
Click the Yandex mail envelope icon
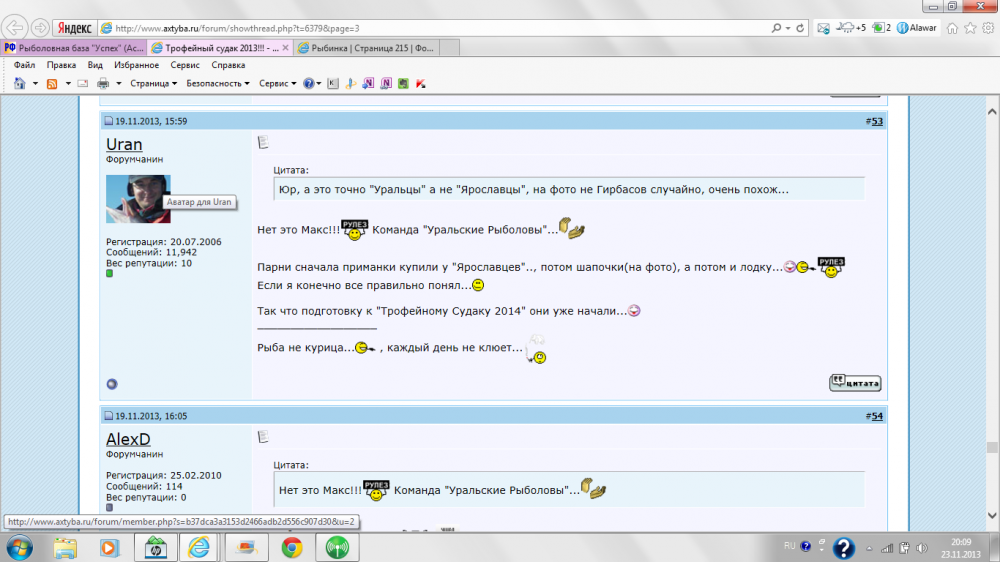(x=823, y=28)
